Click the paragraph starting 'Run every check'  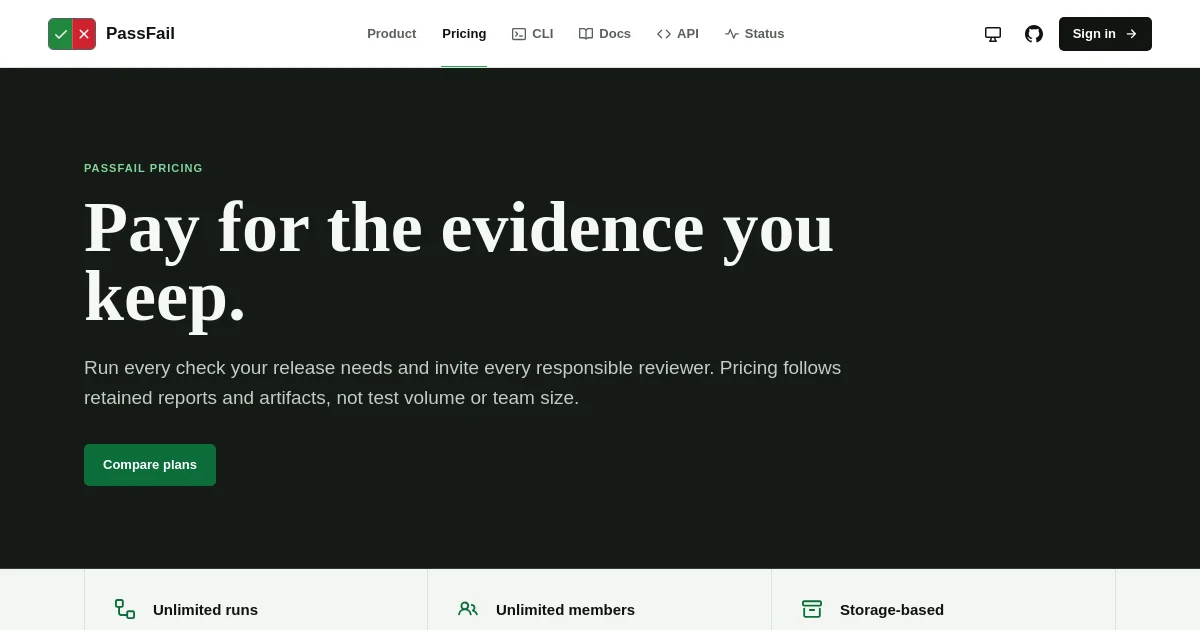tap(462, 383)
